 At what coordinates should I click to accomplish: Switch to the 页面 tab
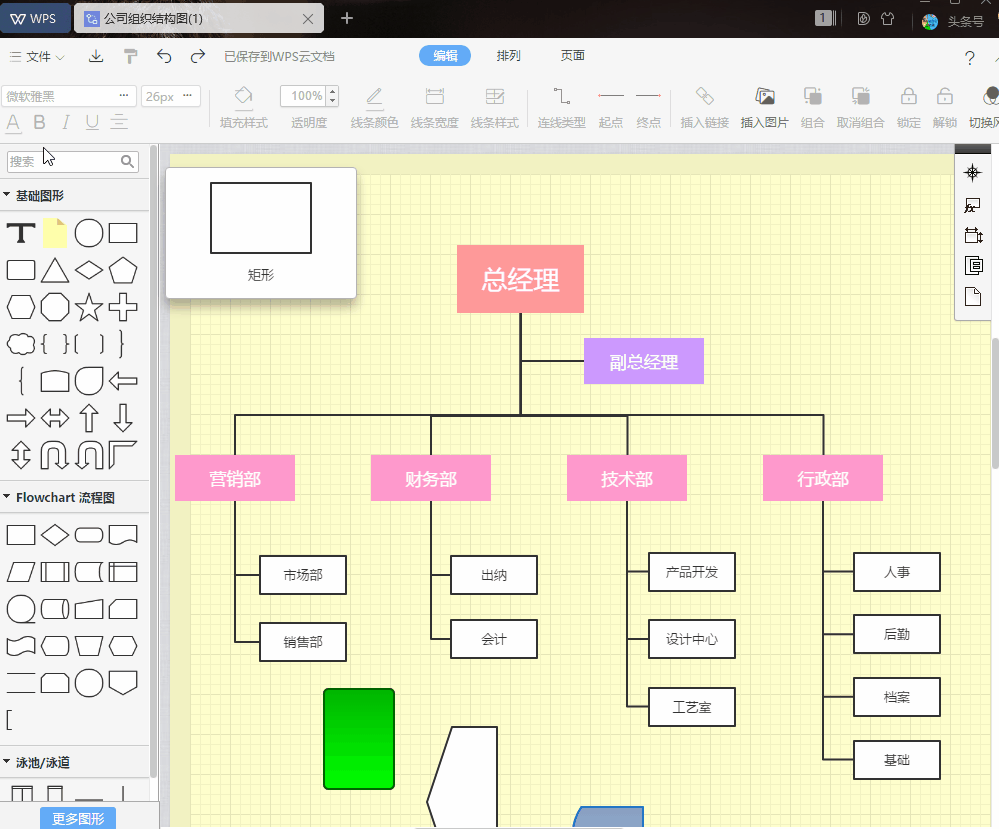(572, 56)
